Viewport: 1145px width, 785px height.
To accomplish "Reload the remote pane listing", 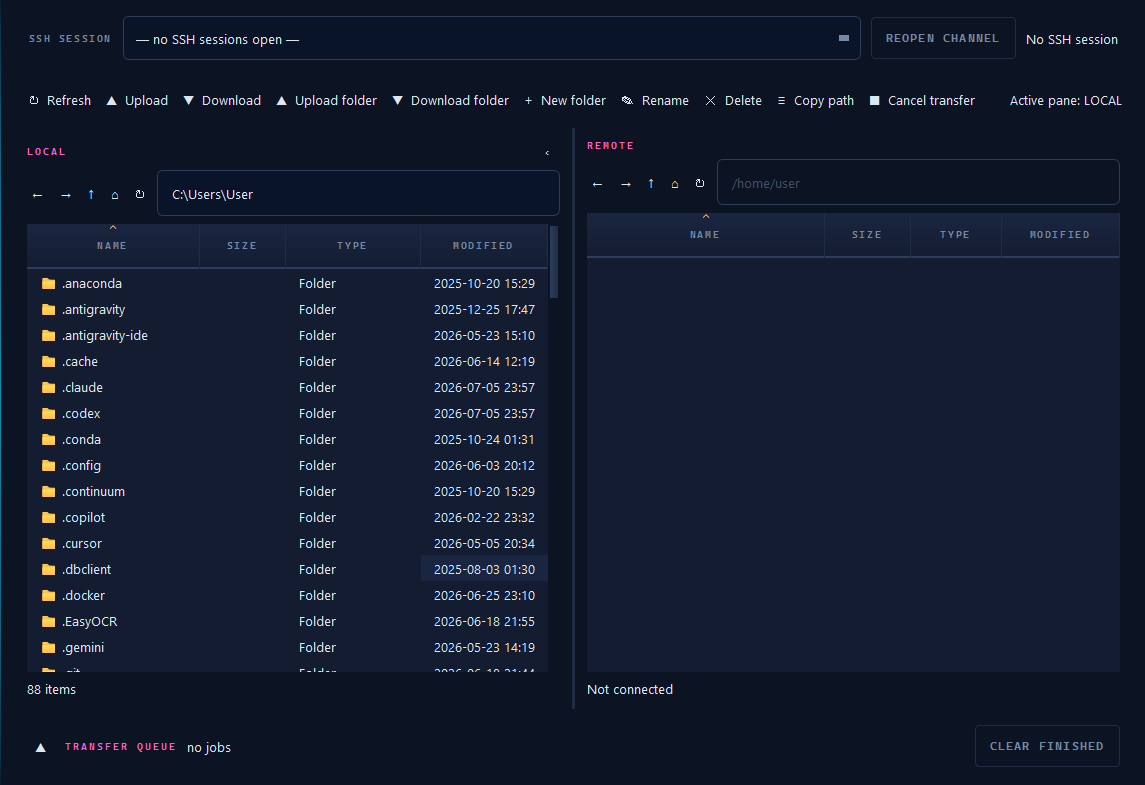I will pos(700,184).
